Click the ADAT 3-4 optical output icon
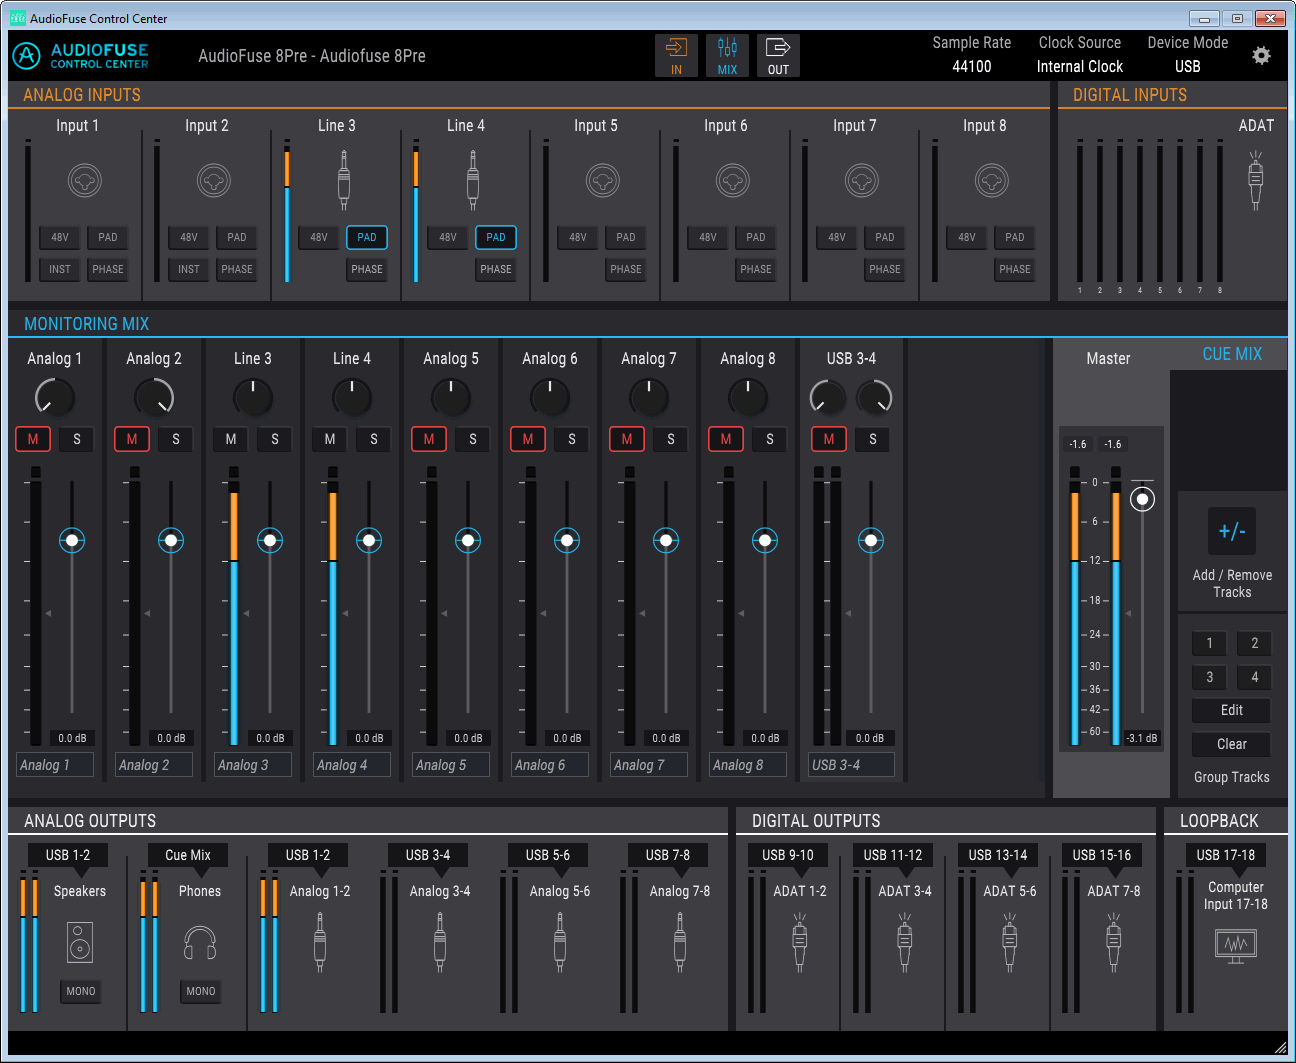The height and width of the screenshot is (1063, 1296). click(905, 942)
